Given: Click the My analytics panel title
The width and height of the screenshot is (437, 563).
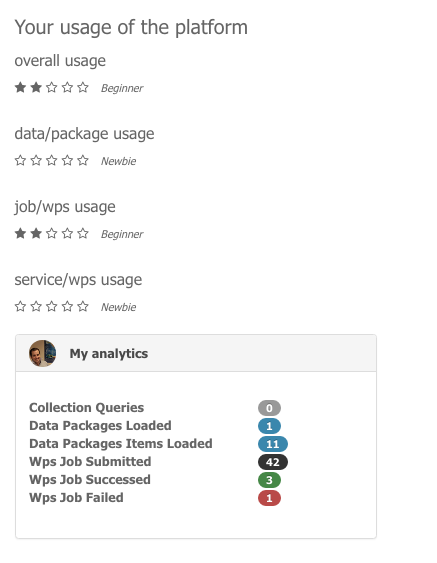Looking at the screenshot, I should 108,354.
